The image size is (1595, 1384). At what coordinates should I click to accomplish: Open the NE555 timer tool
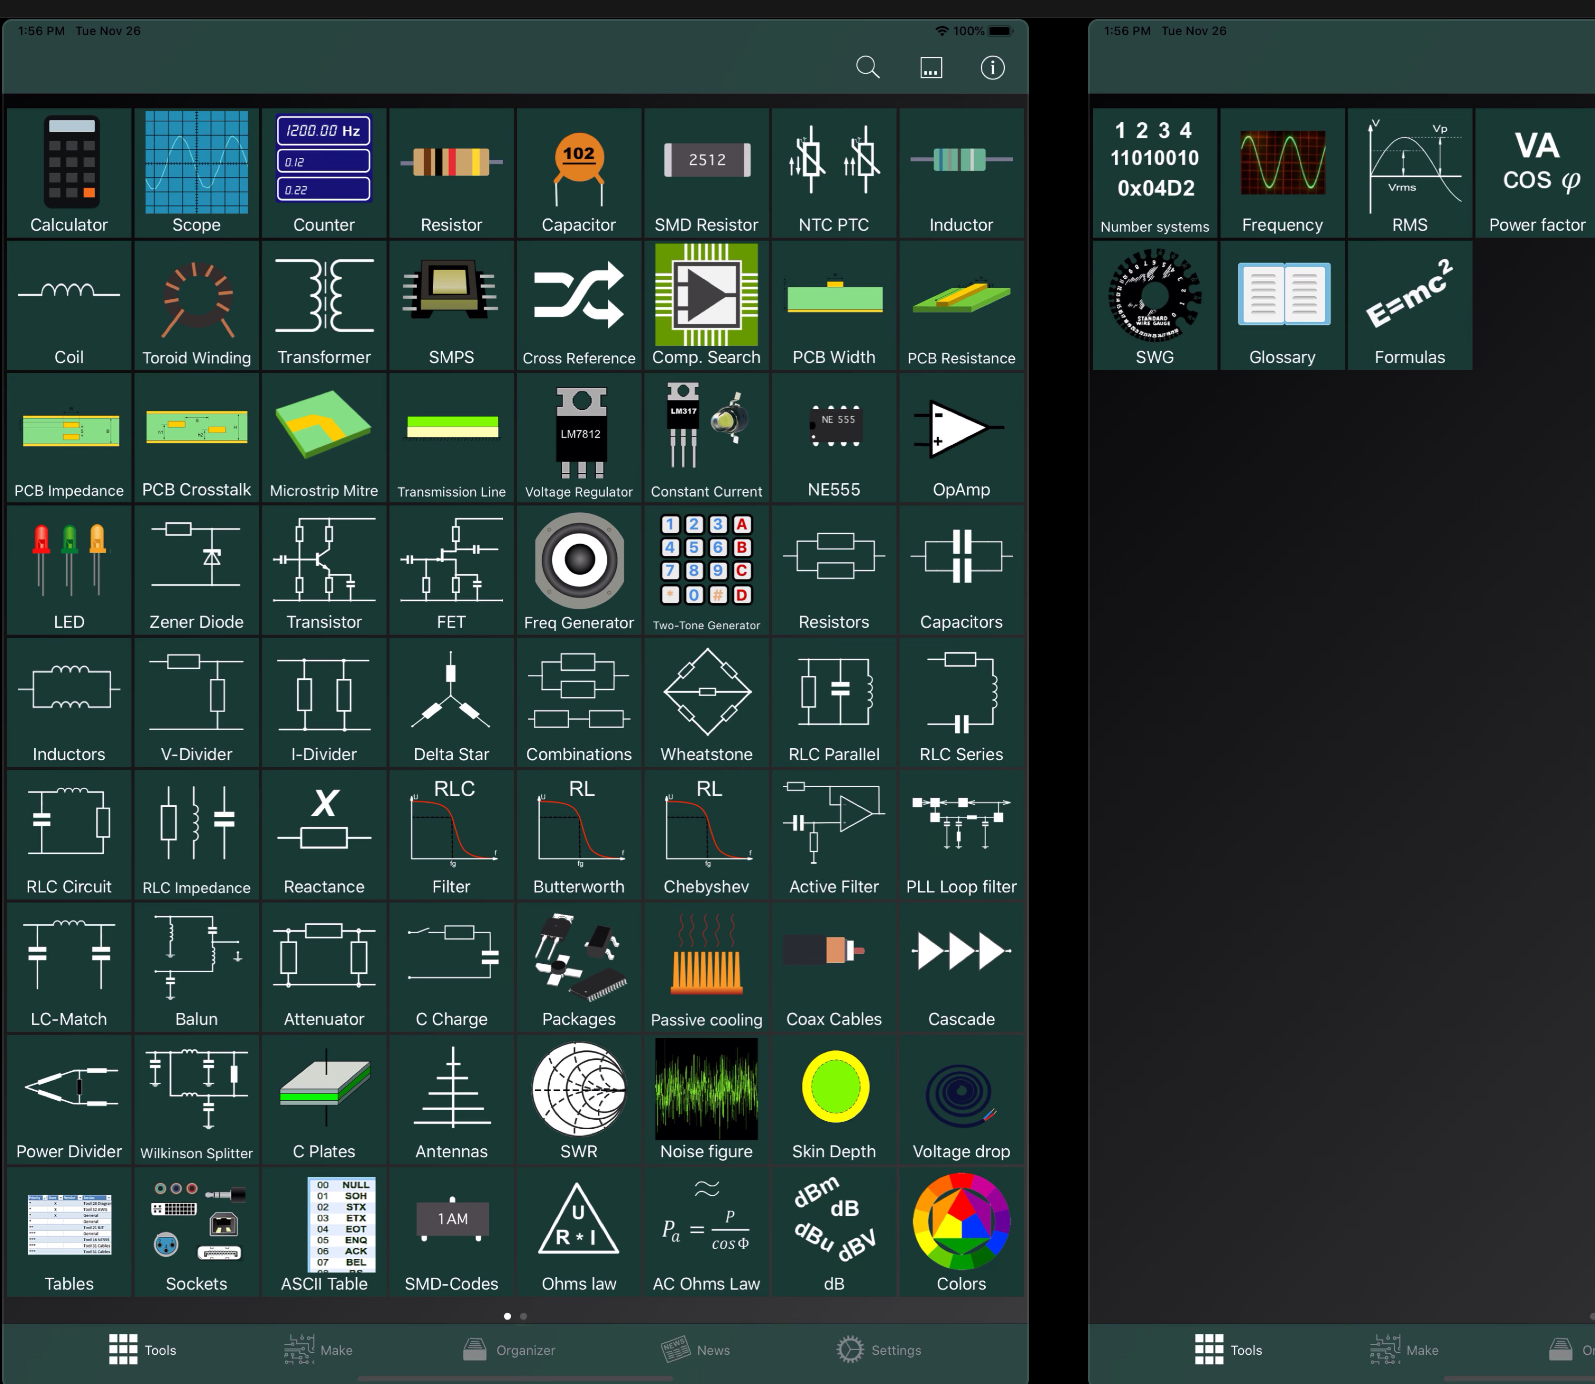834,438
